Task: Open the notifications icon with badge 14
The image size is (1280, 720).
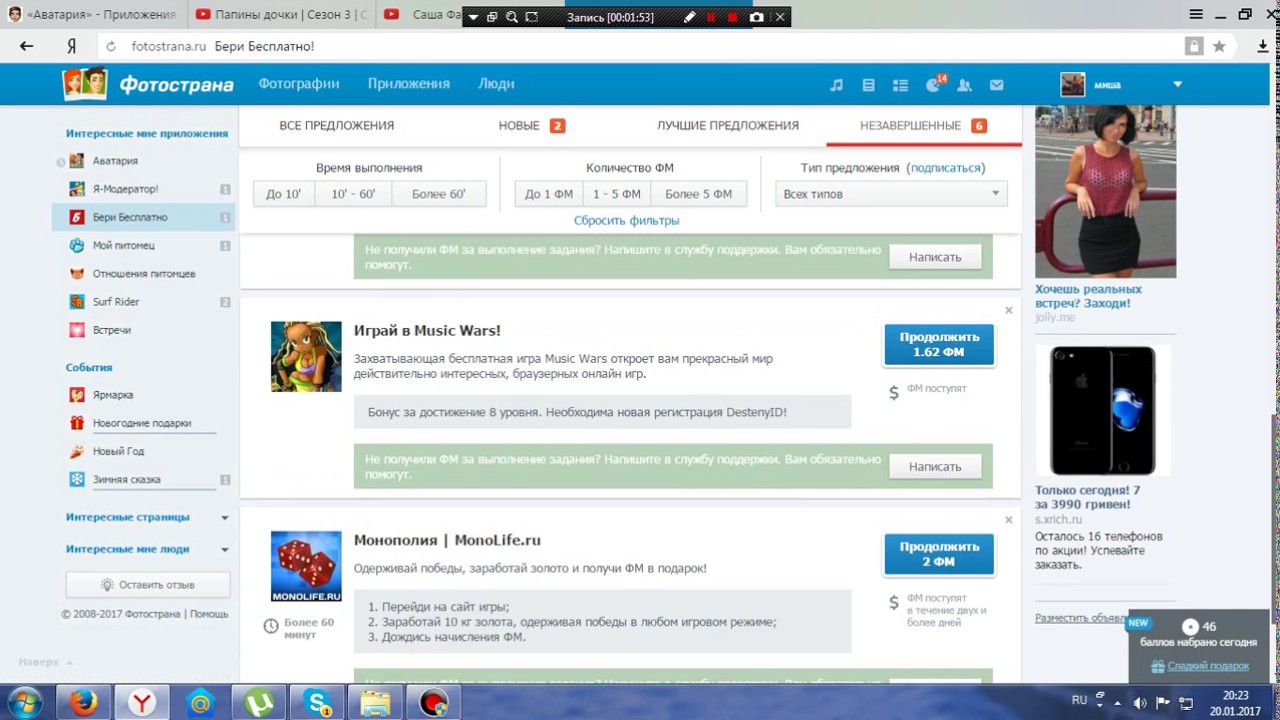Action: coord(934,84)
